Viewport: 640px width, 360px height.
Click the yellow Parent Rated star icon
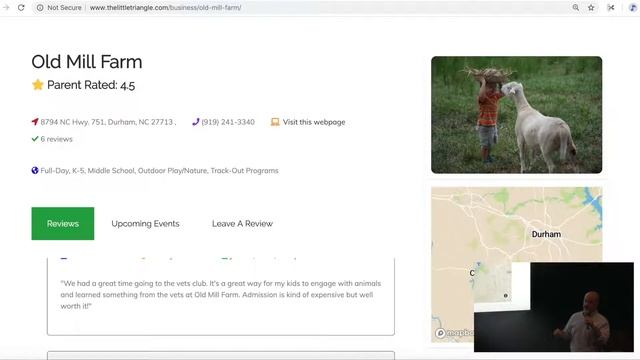[38, 84]
